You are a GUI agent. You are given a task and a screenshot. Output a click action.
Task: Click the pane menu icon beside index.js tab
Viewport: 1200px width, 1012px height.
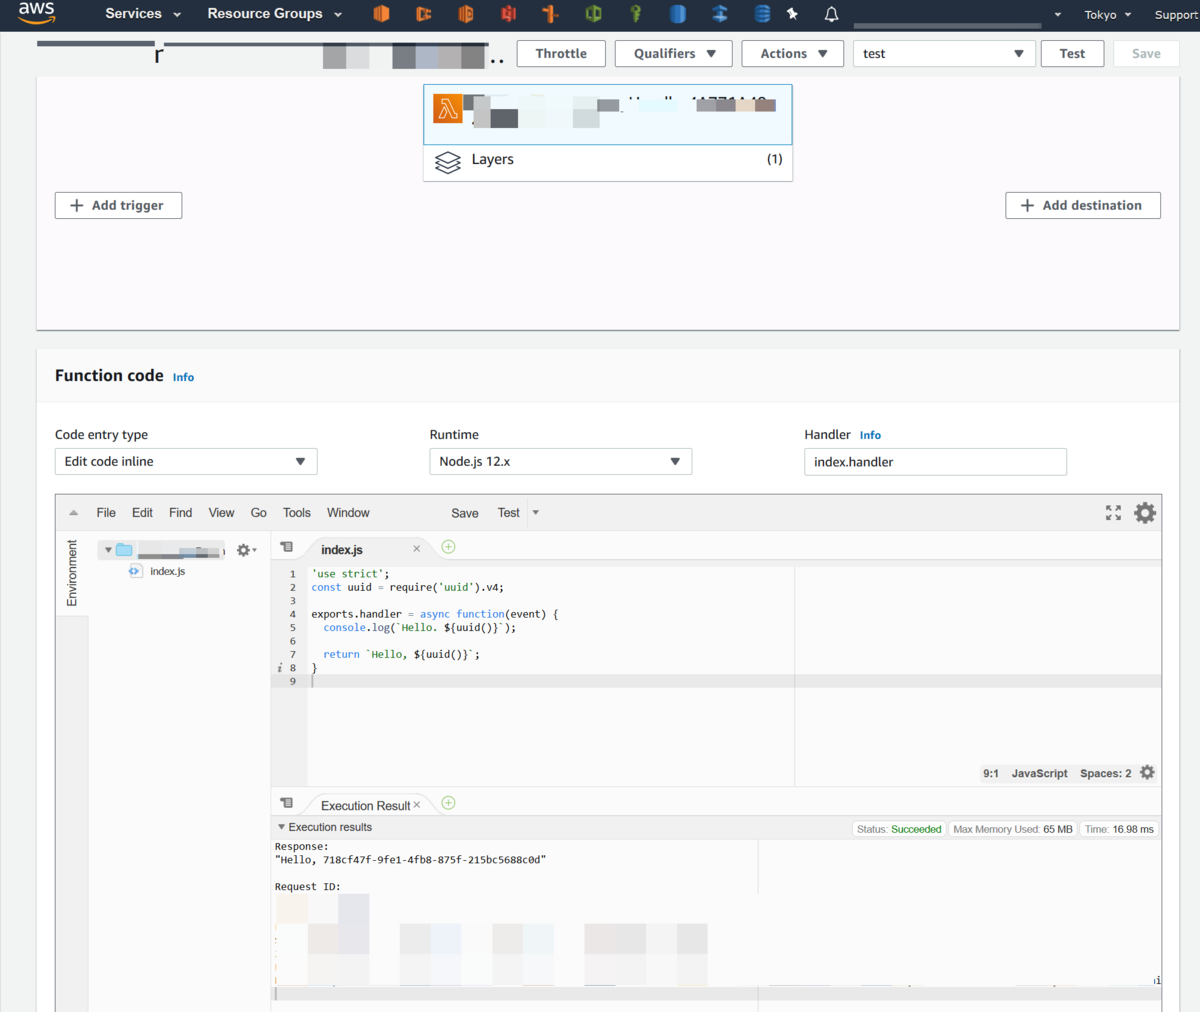[x=287, y=548]
